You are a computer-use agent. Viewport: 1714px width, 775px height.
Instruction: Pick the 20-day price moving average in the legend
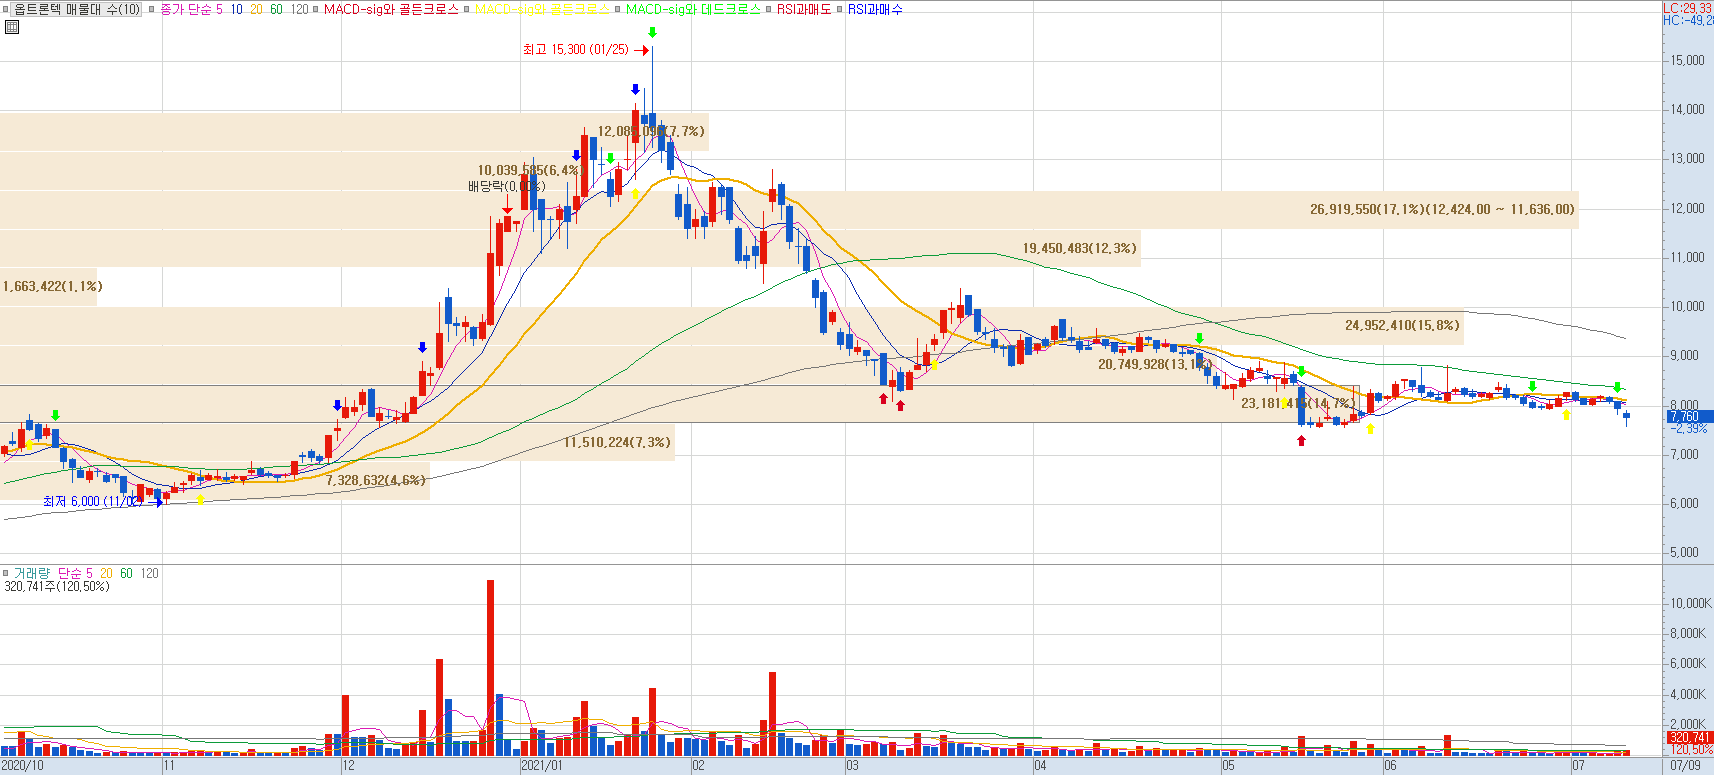(256, 9)
